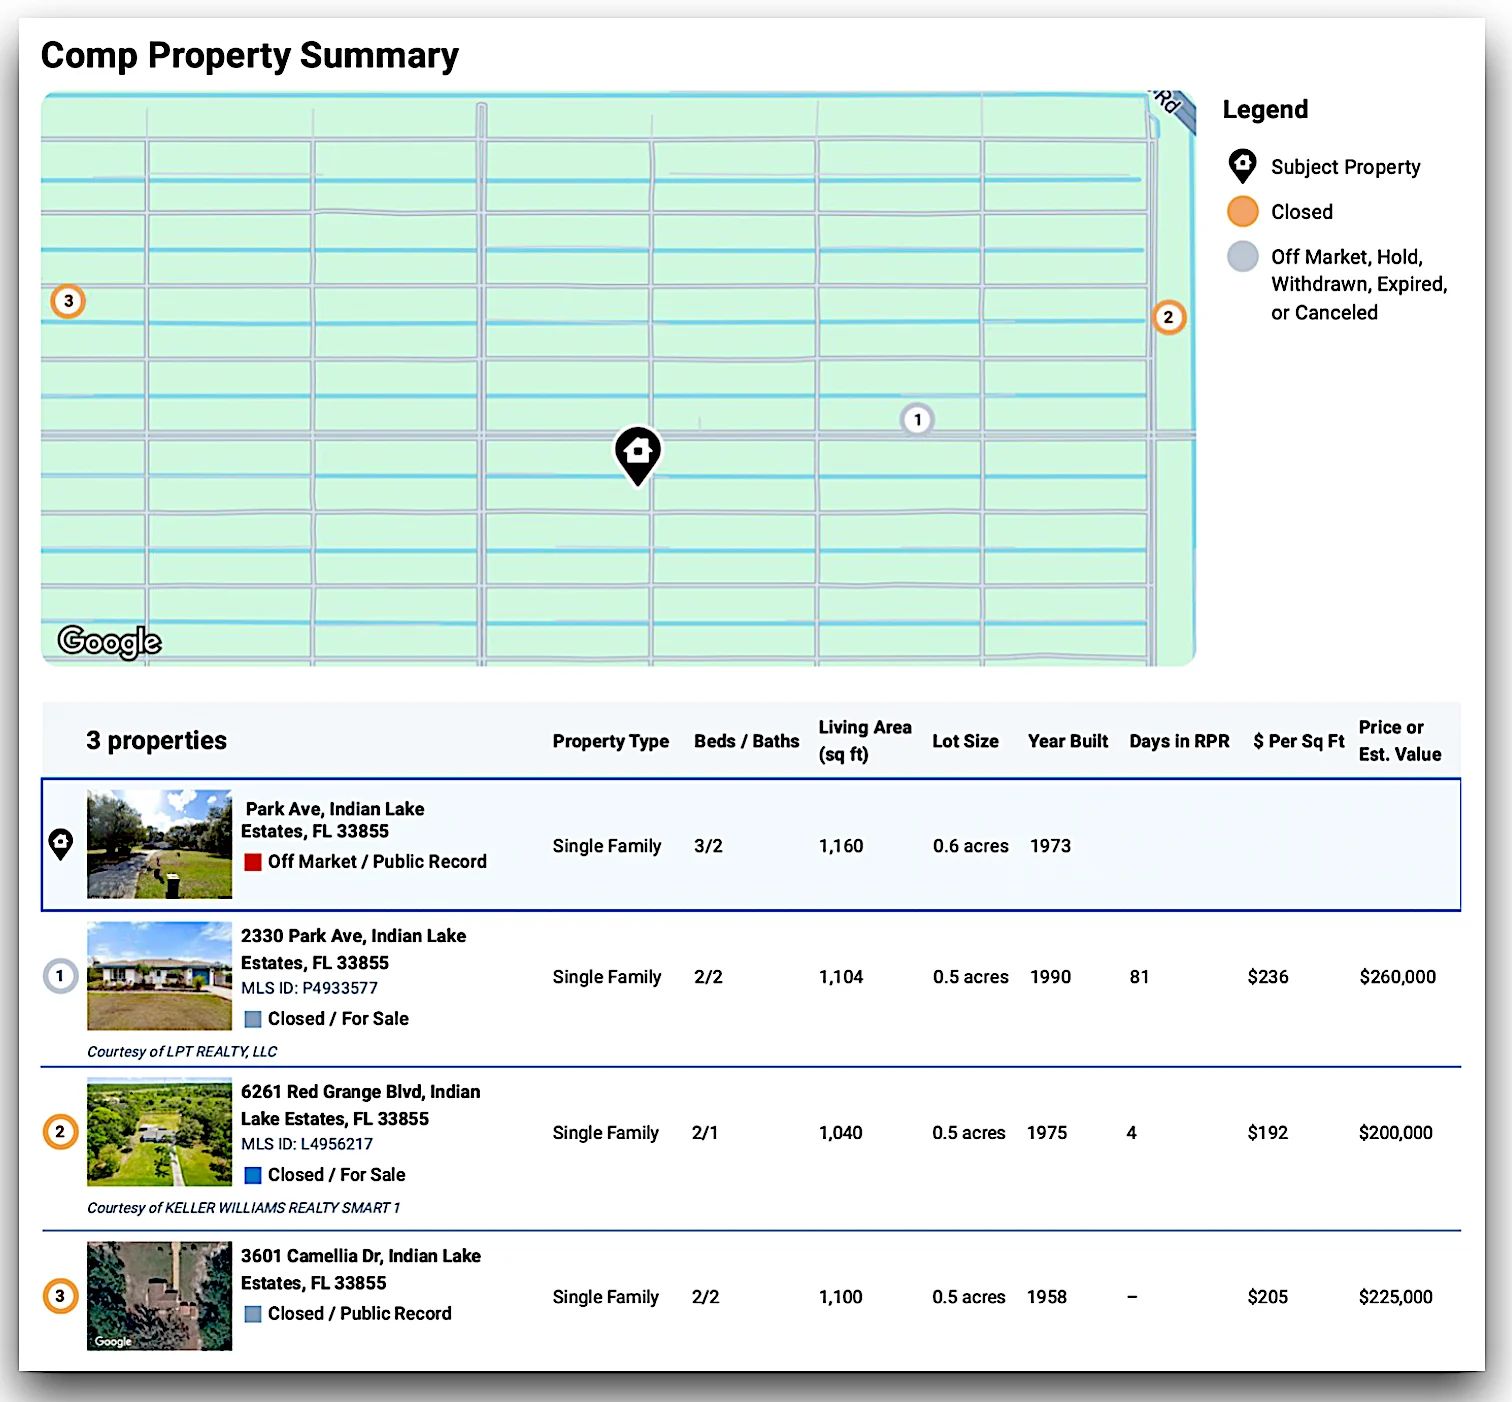The width and height of the screenshot is (1512, 1402).
Task: Click the Price or Est. Value column header
Action: pos(1399,741)
